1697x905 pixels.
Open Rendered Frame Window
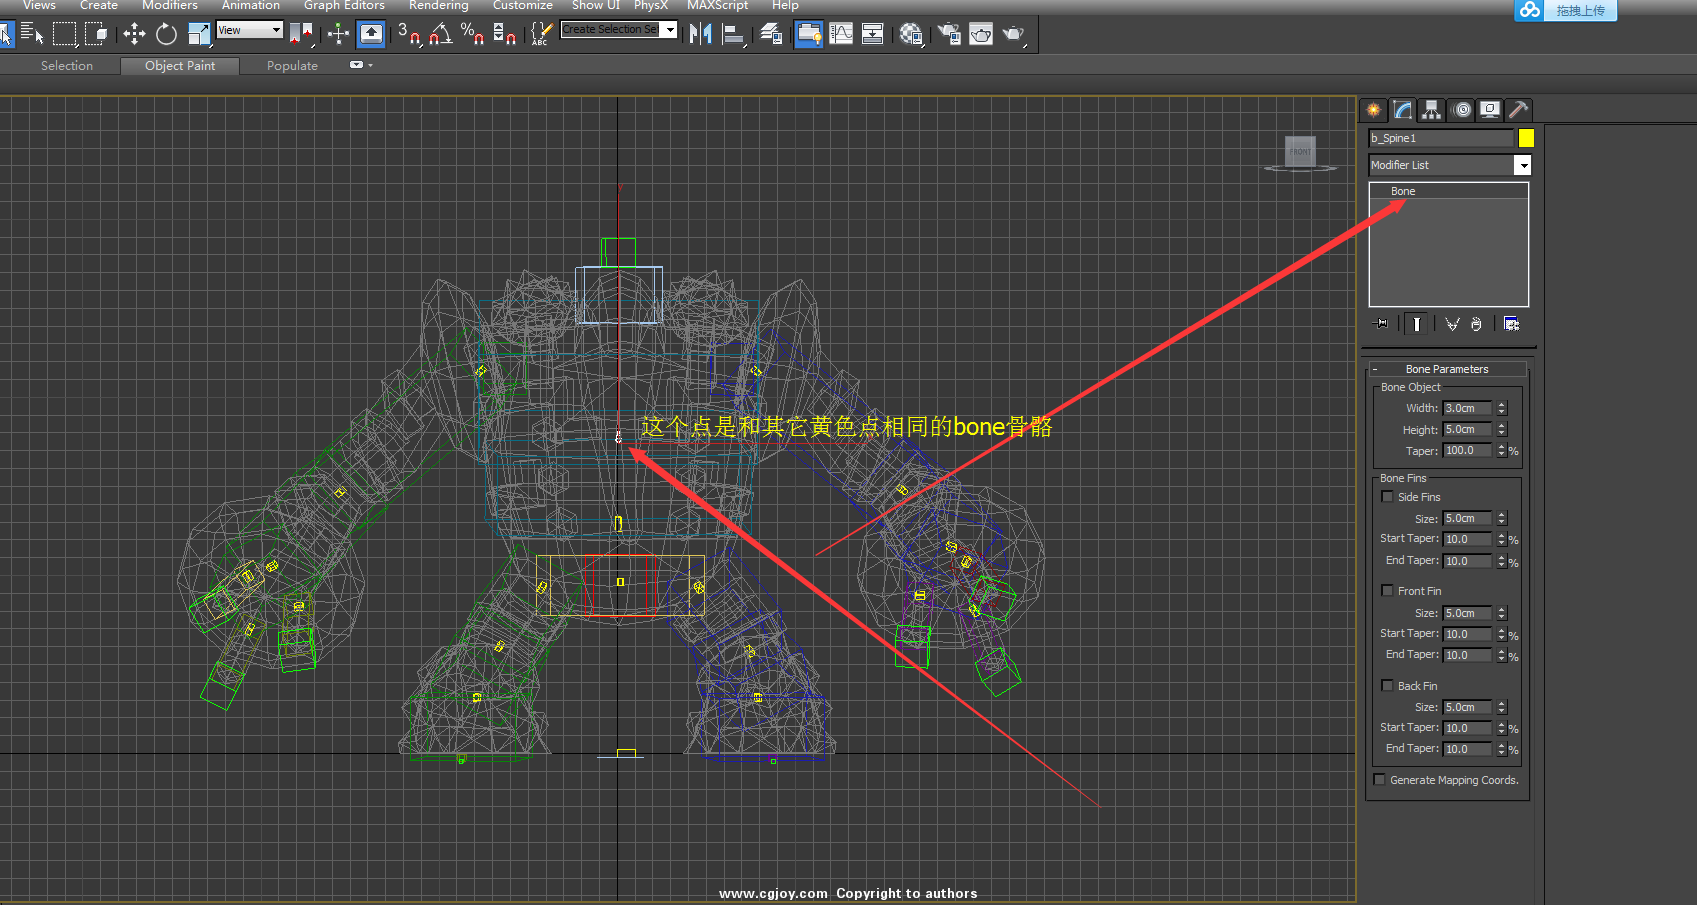point(981,34)
